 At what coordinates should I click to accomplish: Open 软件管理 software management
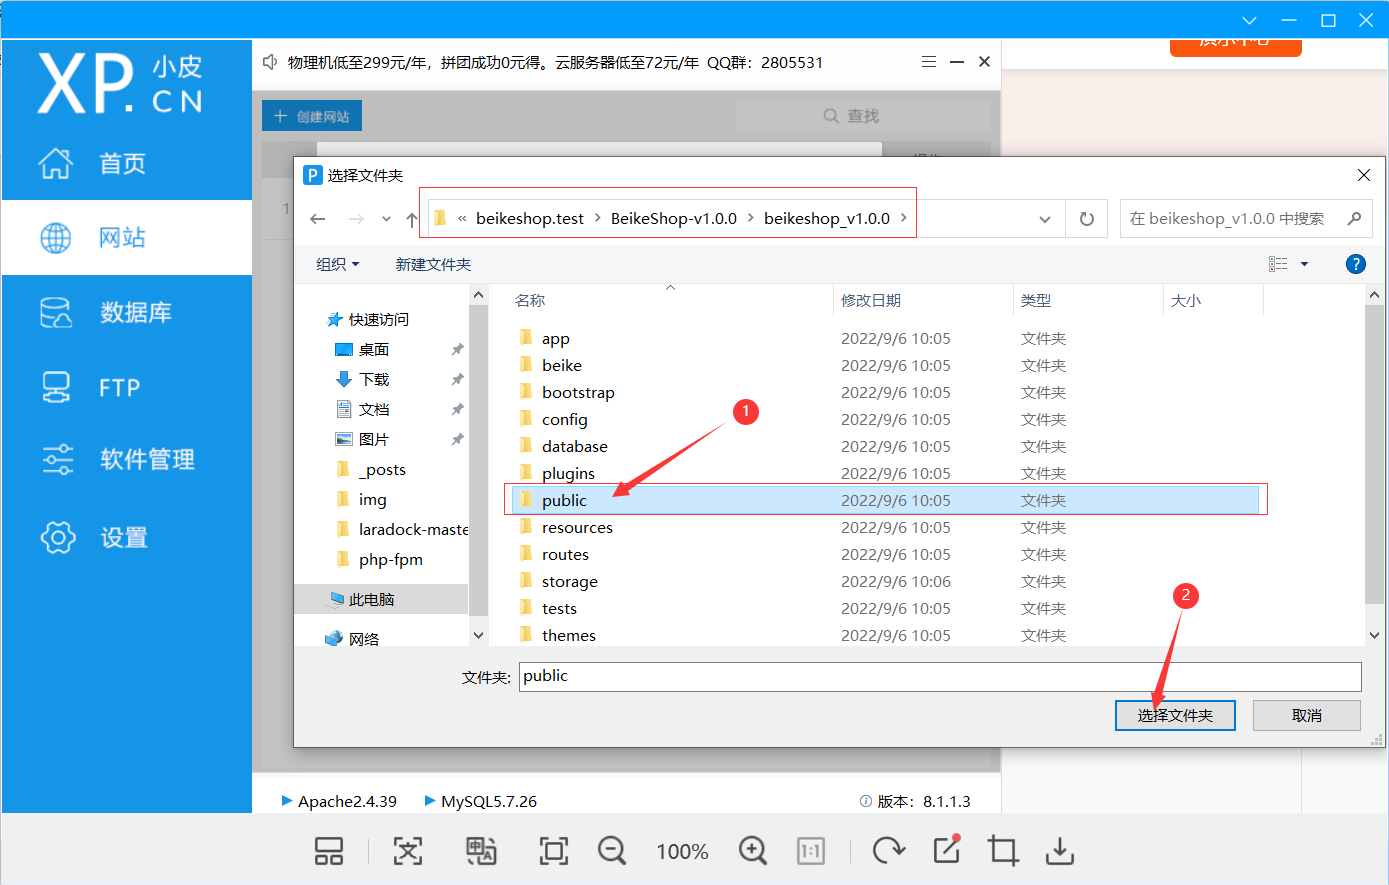(x=125, y=460)
